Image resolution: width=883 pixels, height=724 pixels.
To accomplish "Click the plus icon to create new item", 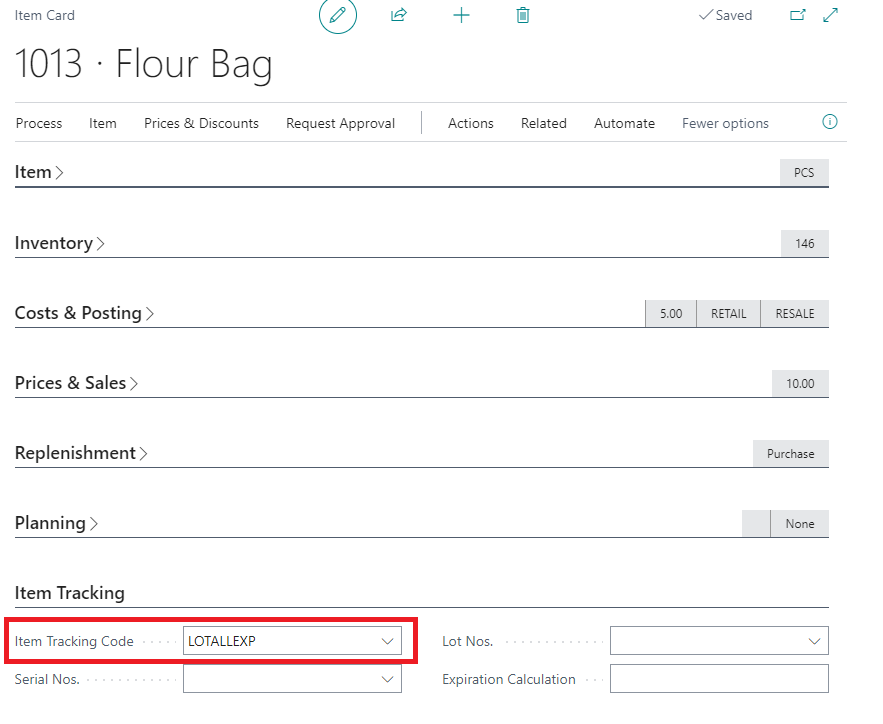I will tap(461, 15).
